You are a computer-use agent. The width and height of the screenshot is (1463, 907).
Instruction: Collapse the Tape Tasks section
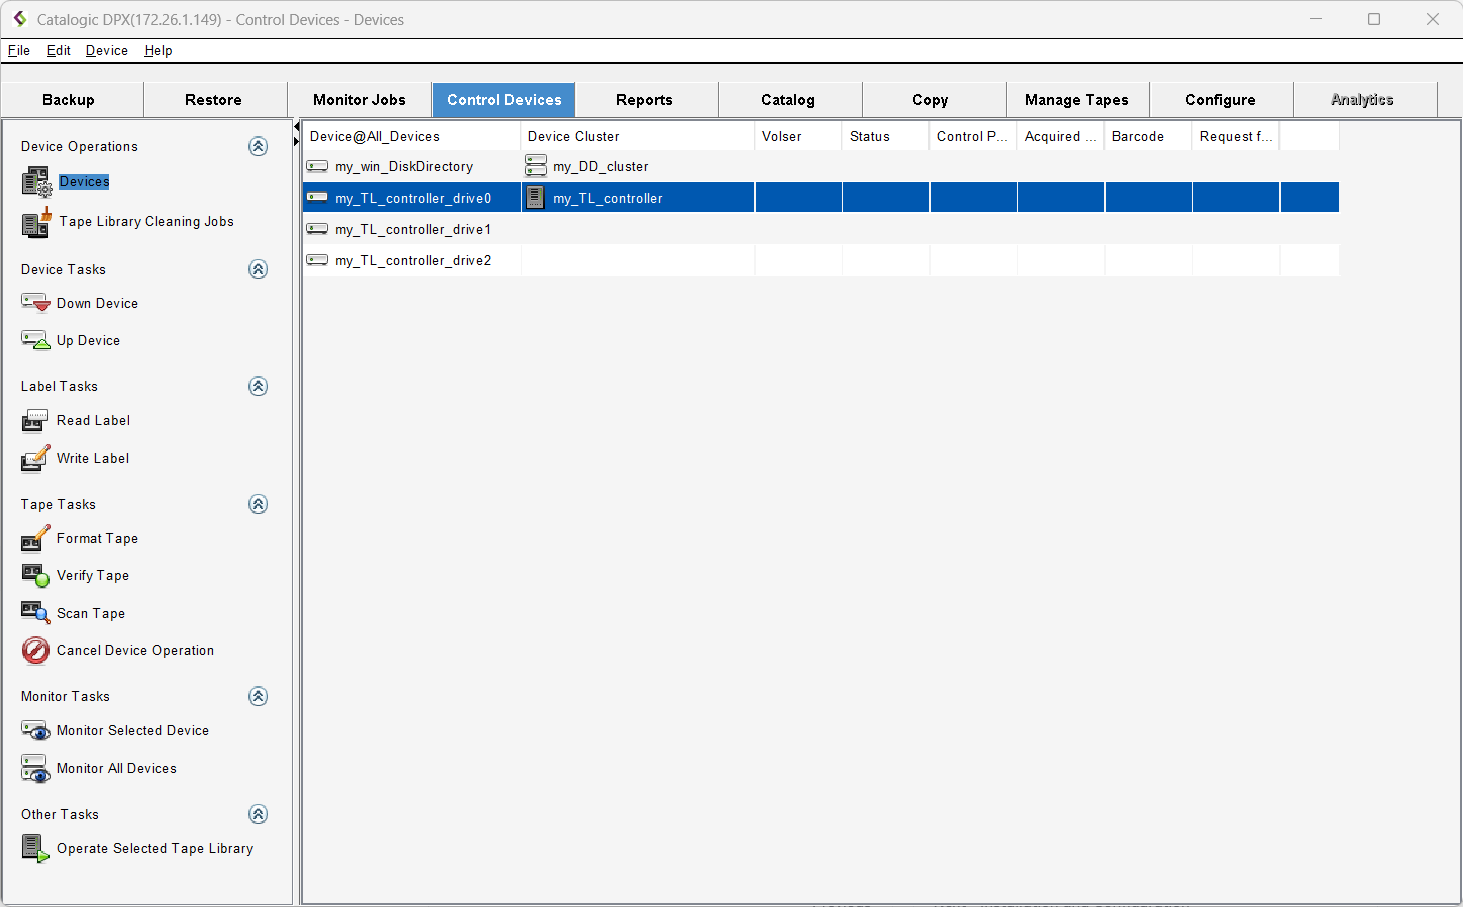pyautogui.click(x=258, y=504)
